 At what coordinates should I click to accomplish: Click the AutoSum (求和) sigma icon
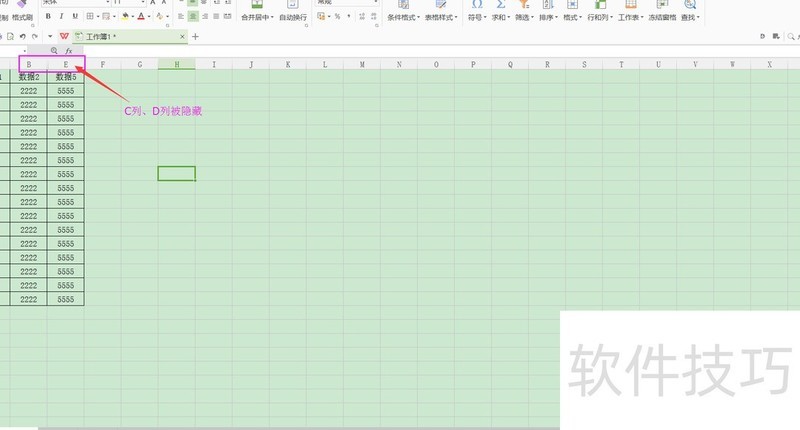coord(501,5)
